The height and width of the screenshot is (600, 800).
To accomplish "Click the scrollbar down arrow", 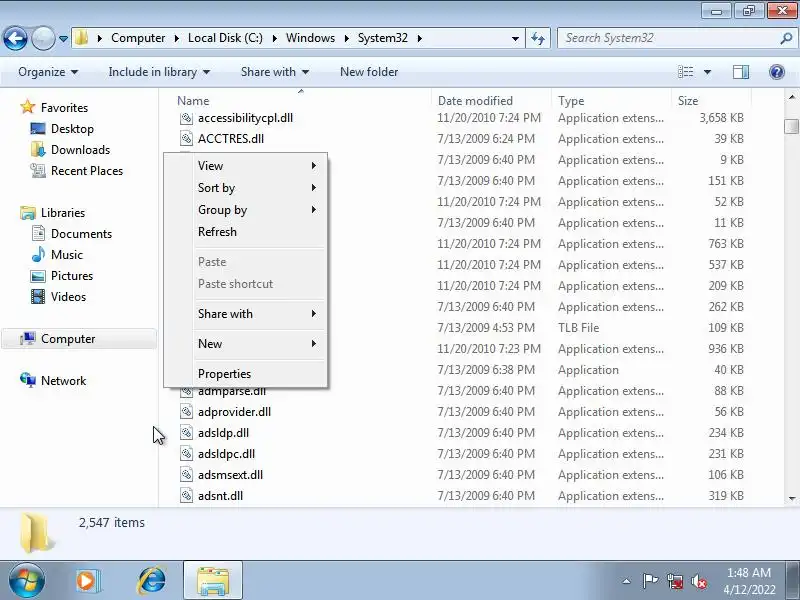I will tap(792, 498).
